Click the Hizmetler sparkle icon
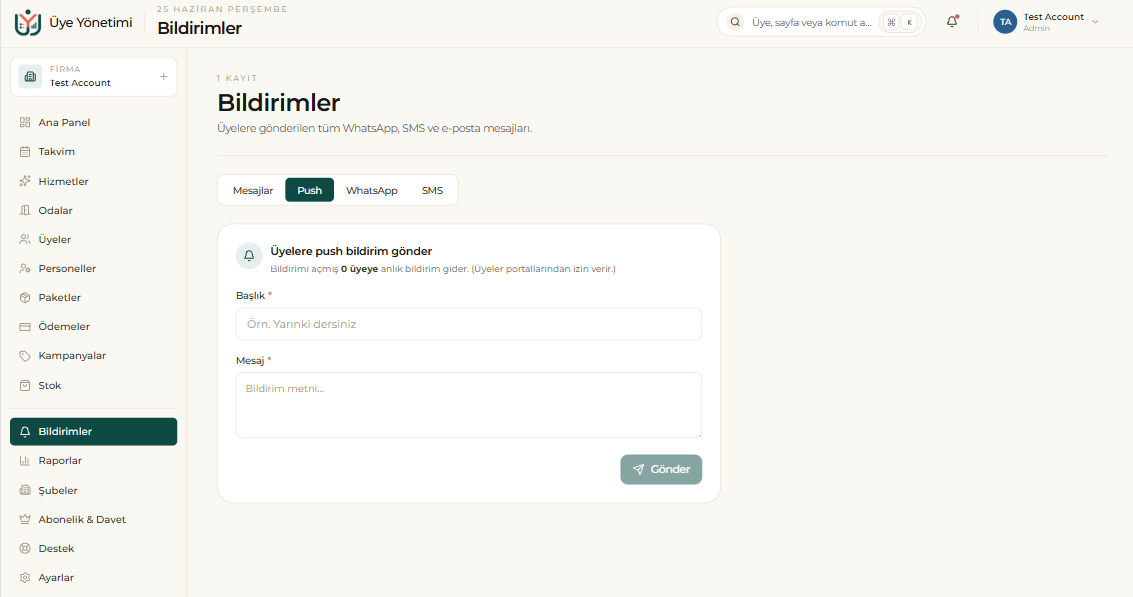 (25, 181)
